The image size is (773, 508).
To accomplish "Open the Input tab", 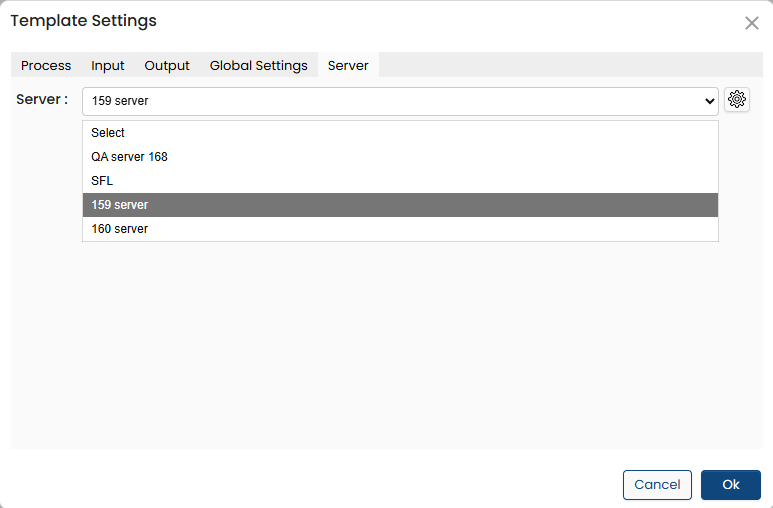I will (108, 66).
